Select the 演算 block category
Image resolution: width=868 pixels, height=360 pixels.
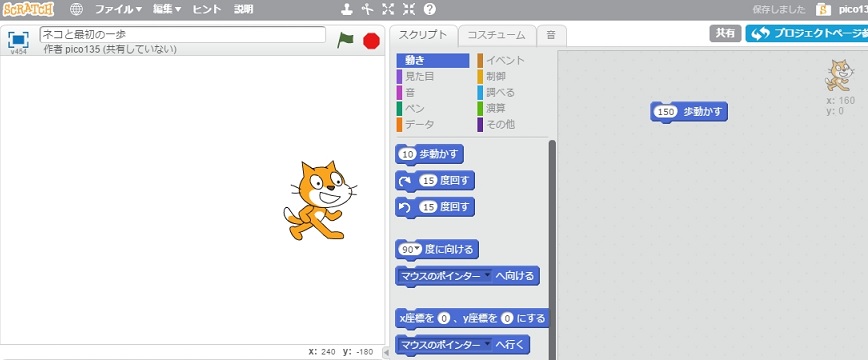(x=513, y=109)
